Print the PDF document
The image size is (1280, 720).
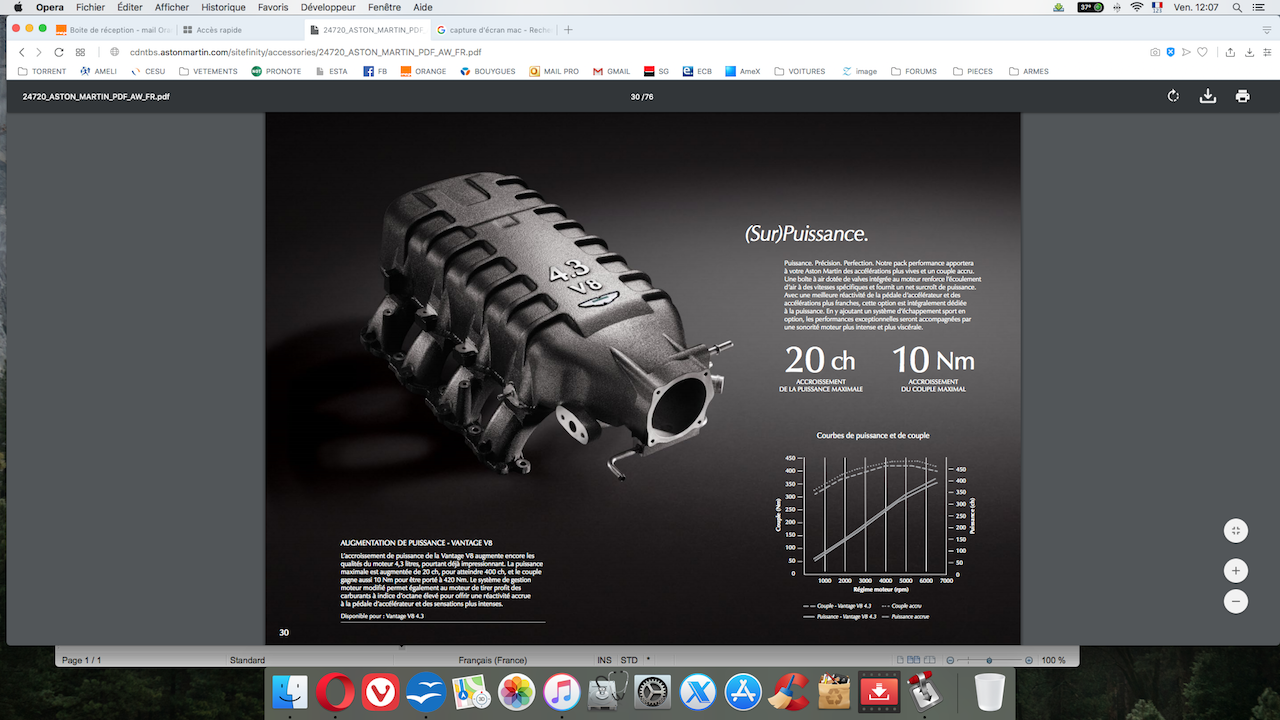1242,96
